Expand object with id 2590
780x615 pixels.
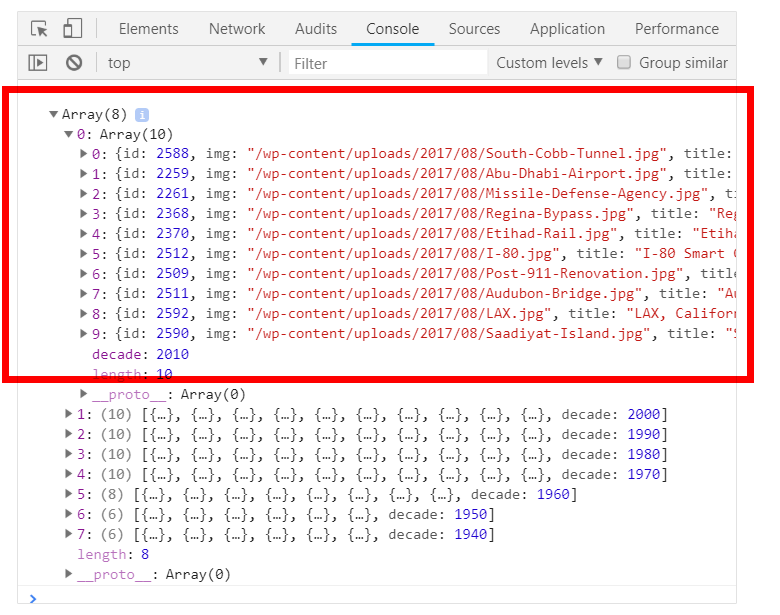click(x=84, y=333)
